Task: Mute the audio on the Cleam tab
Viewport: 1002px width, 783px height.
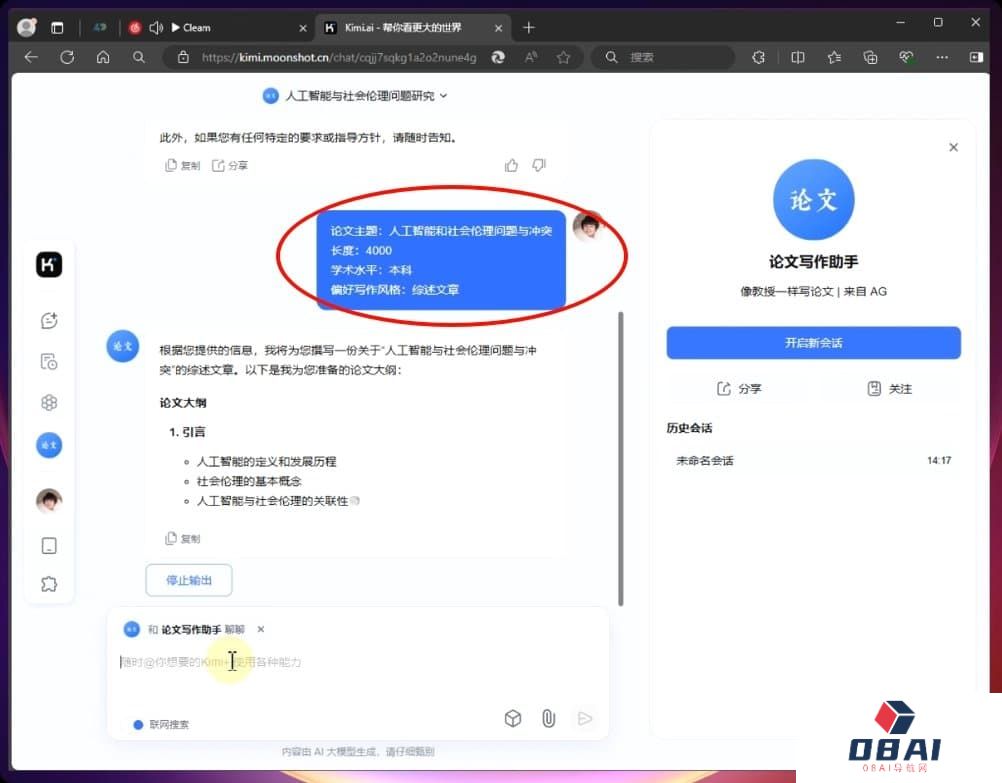Action: pyautogui.click(x=156, y=28)
